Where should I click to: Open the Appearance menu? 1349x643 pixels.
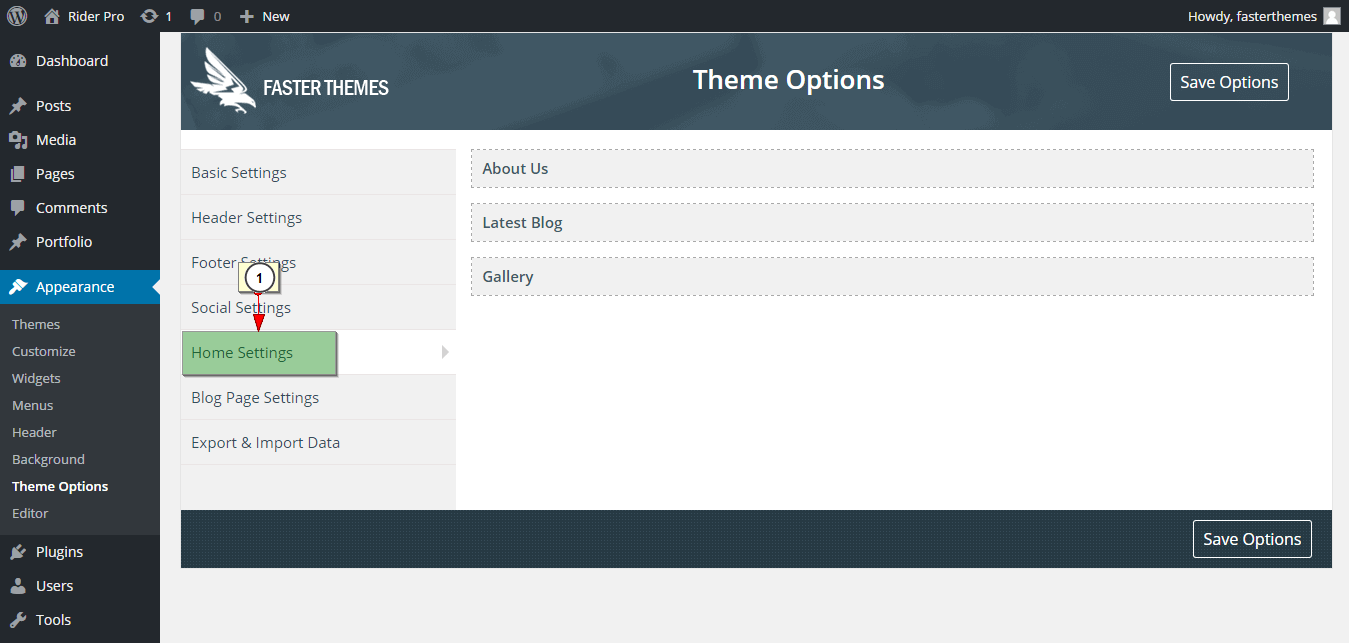click(x=80, y=287)
